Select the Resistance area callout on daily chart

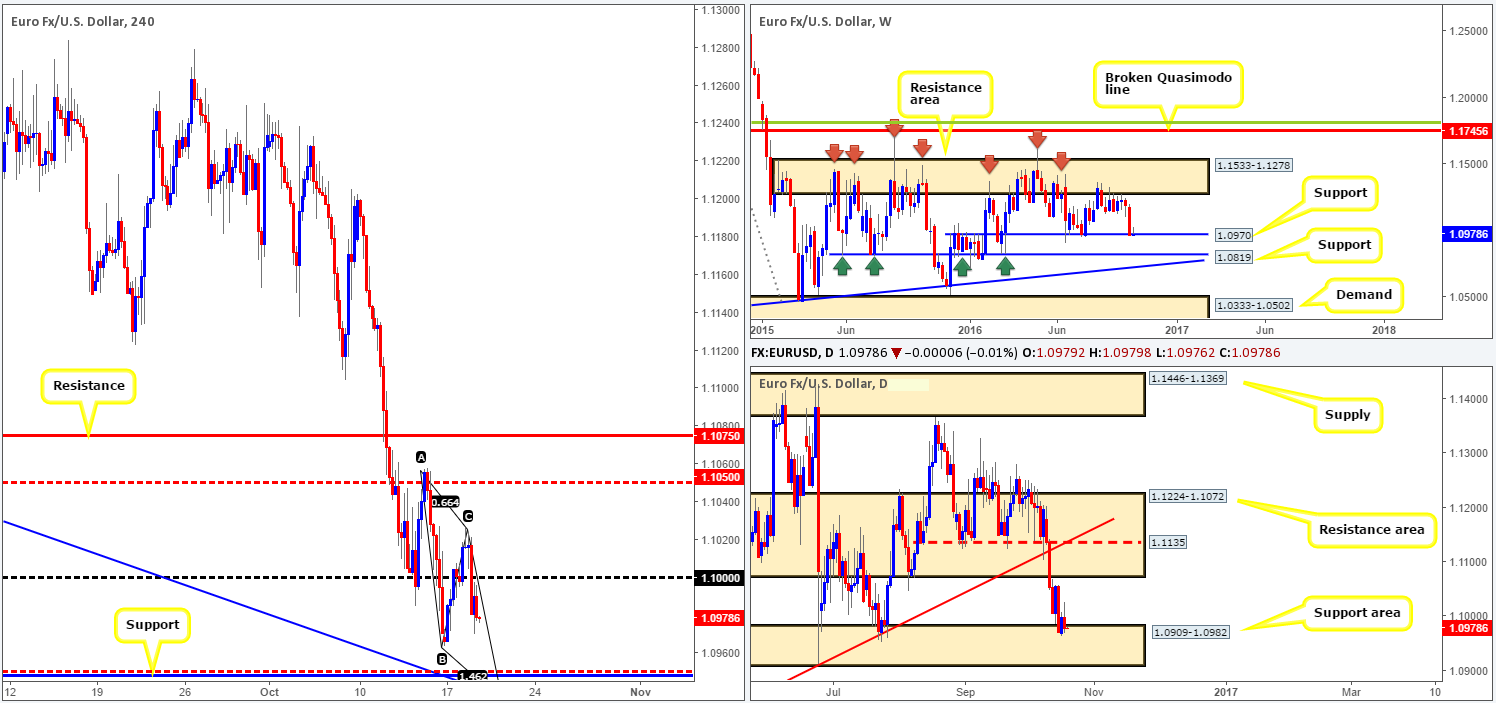point(1370,529)
